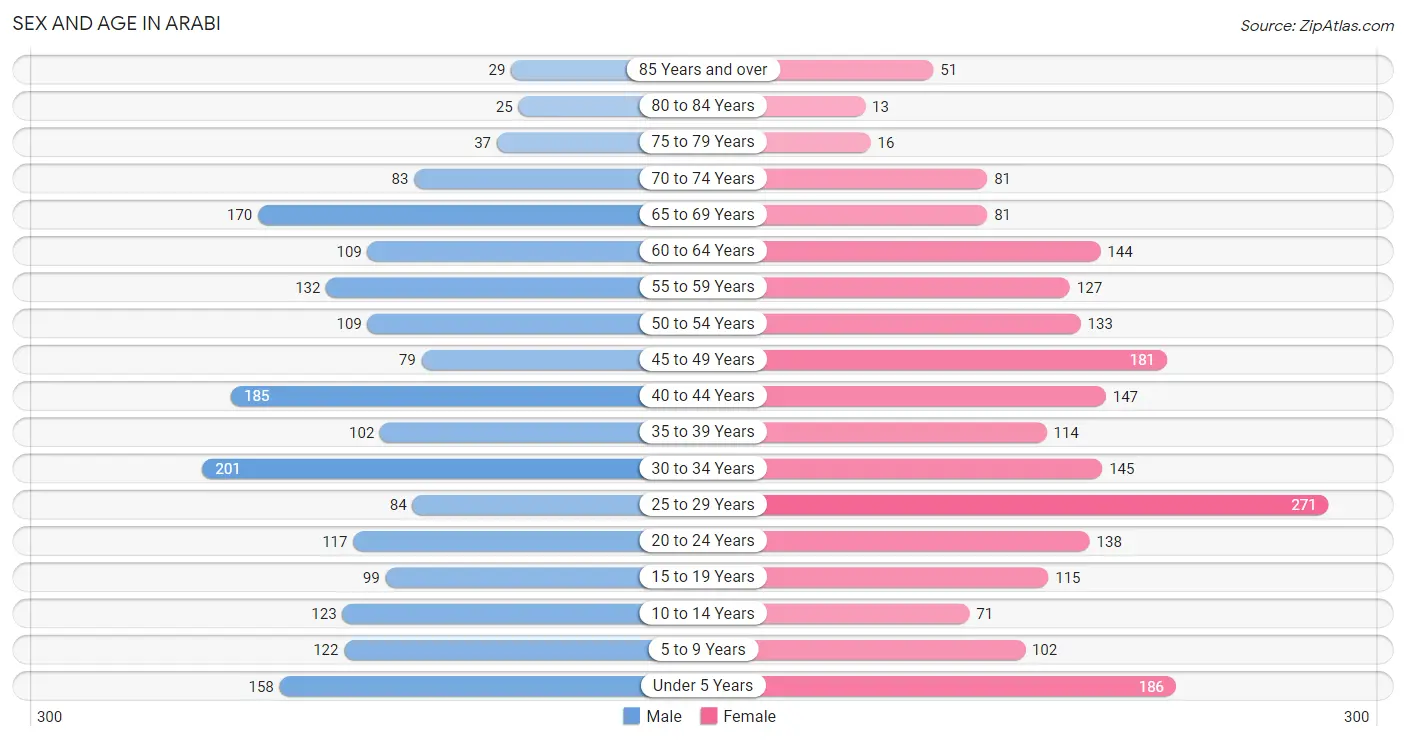This screenshot has height=741, width=1406.
Task: Click the chart title Sex and Age in Arabi
Action: tap(117, 24)
